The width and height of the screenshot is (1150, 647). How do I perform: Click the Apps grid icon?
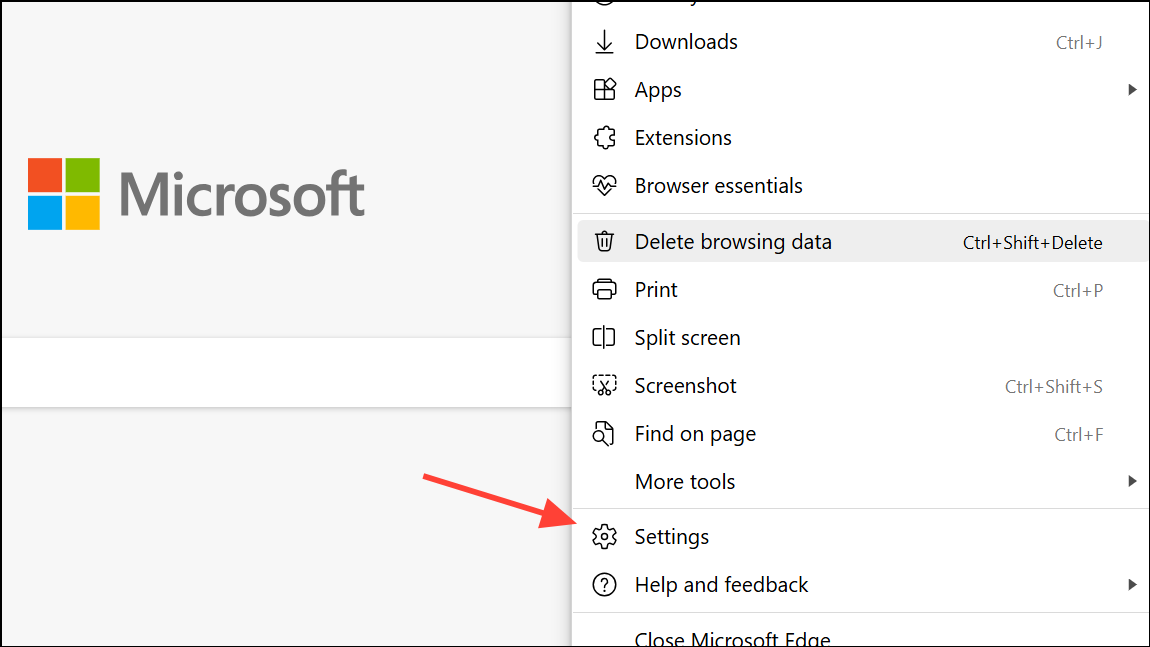(604, 90)
